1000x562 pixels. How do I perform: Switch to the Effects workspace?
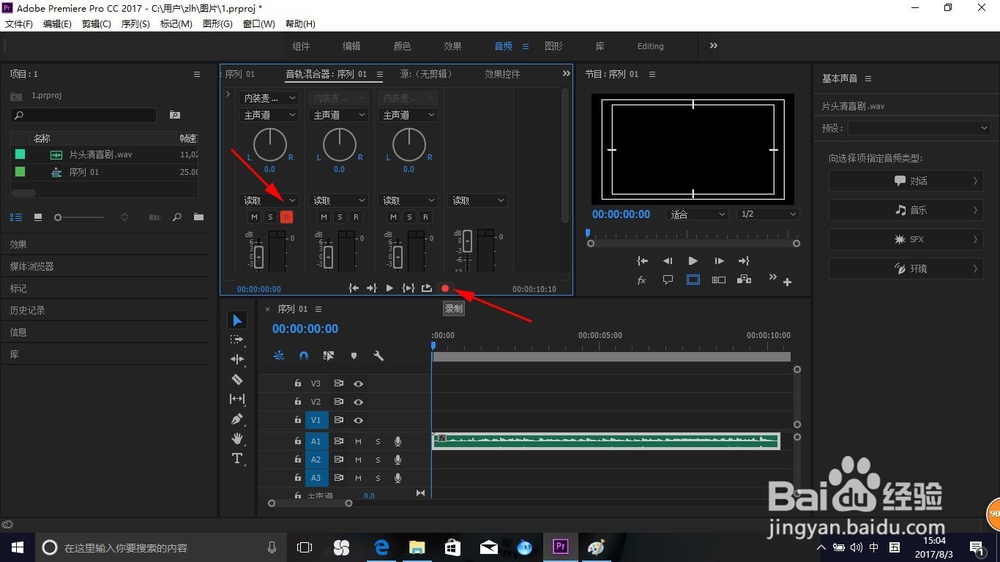(452, 46)
